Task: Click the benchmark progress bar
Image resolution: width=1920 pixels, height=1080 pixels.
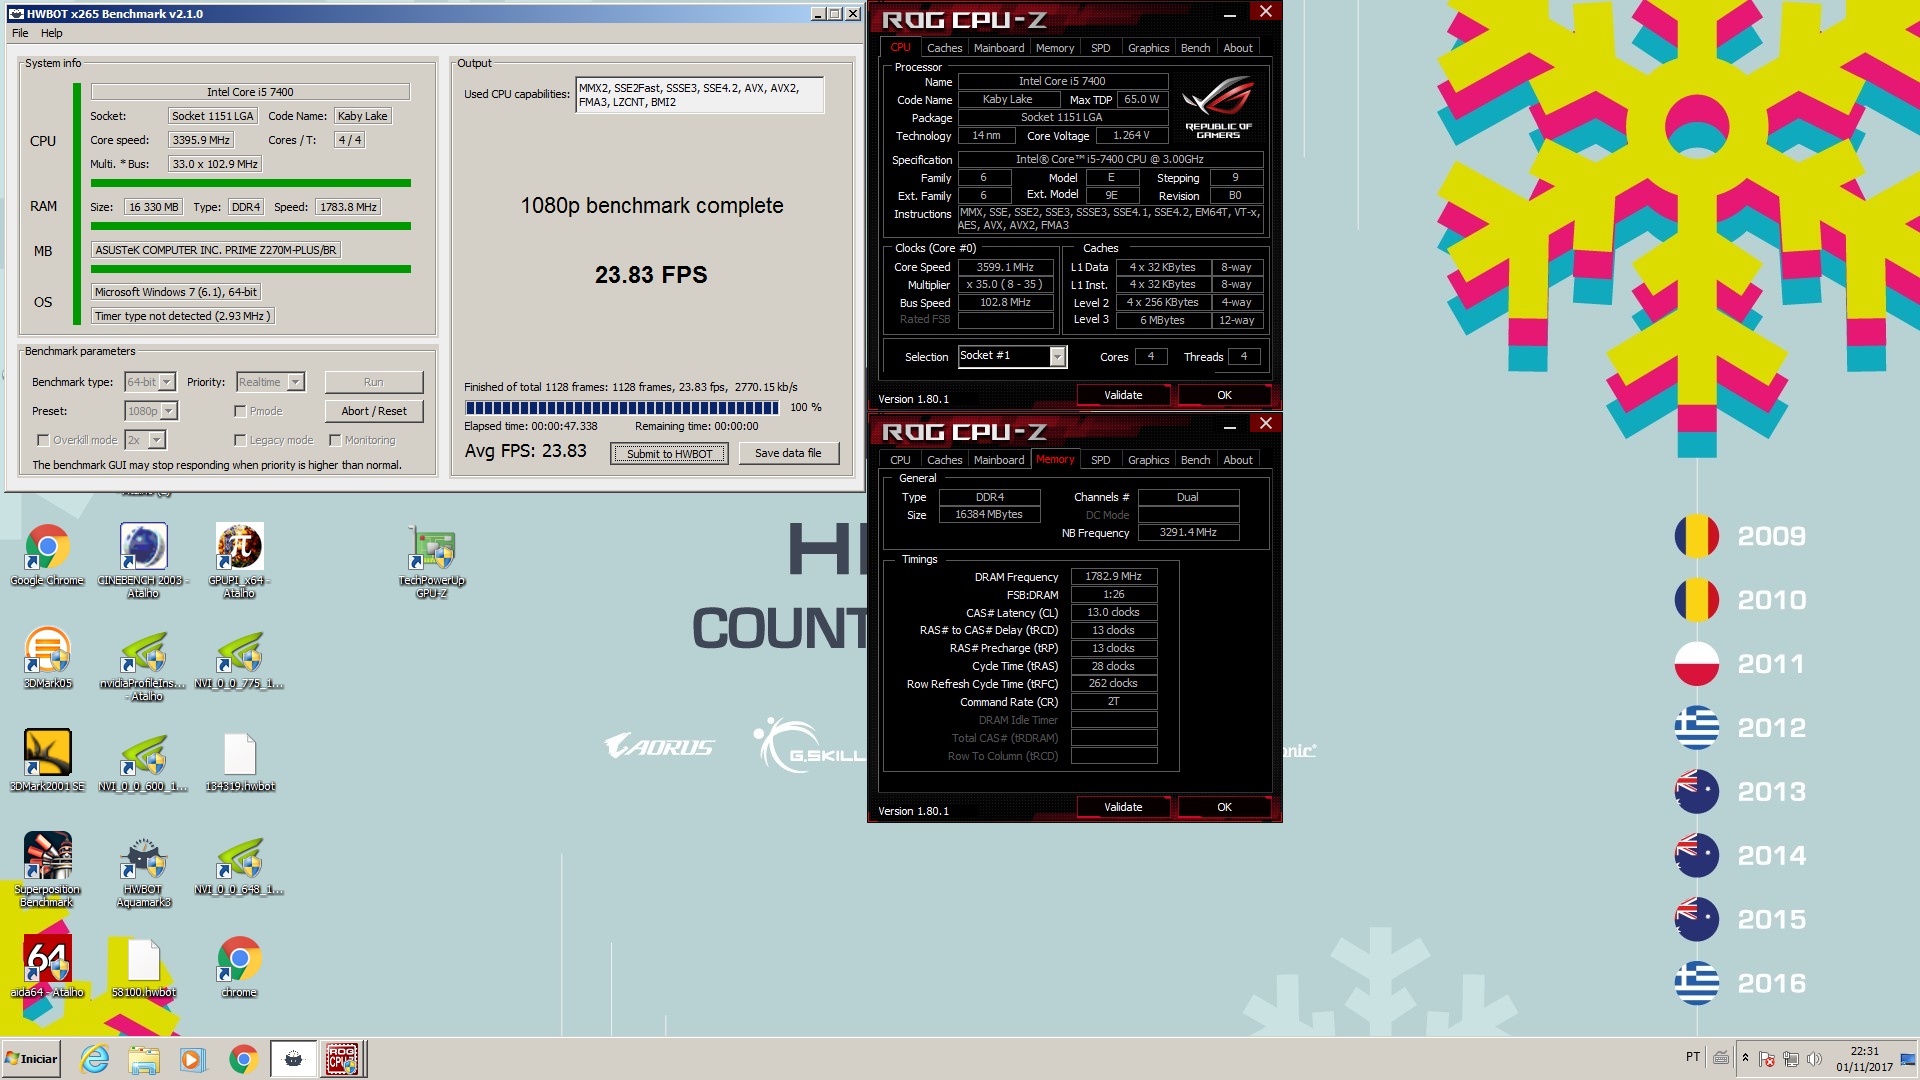Action: [x=621, y=408]
